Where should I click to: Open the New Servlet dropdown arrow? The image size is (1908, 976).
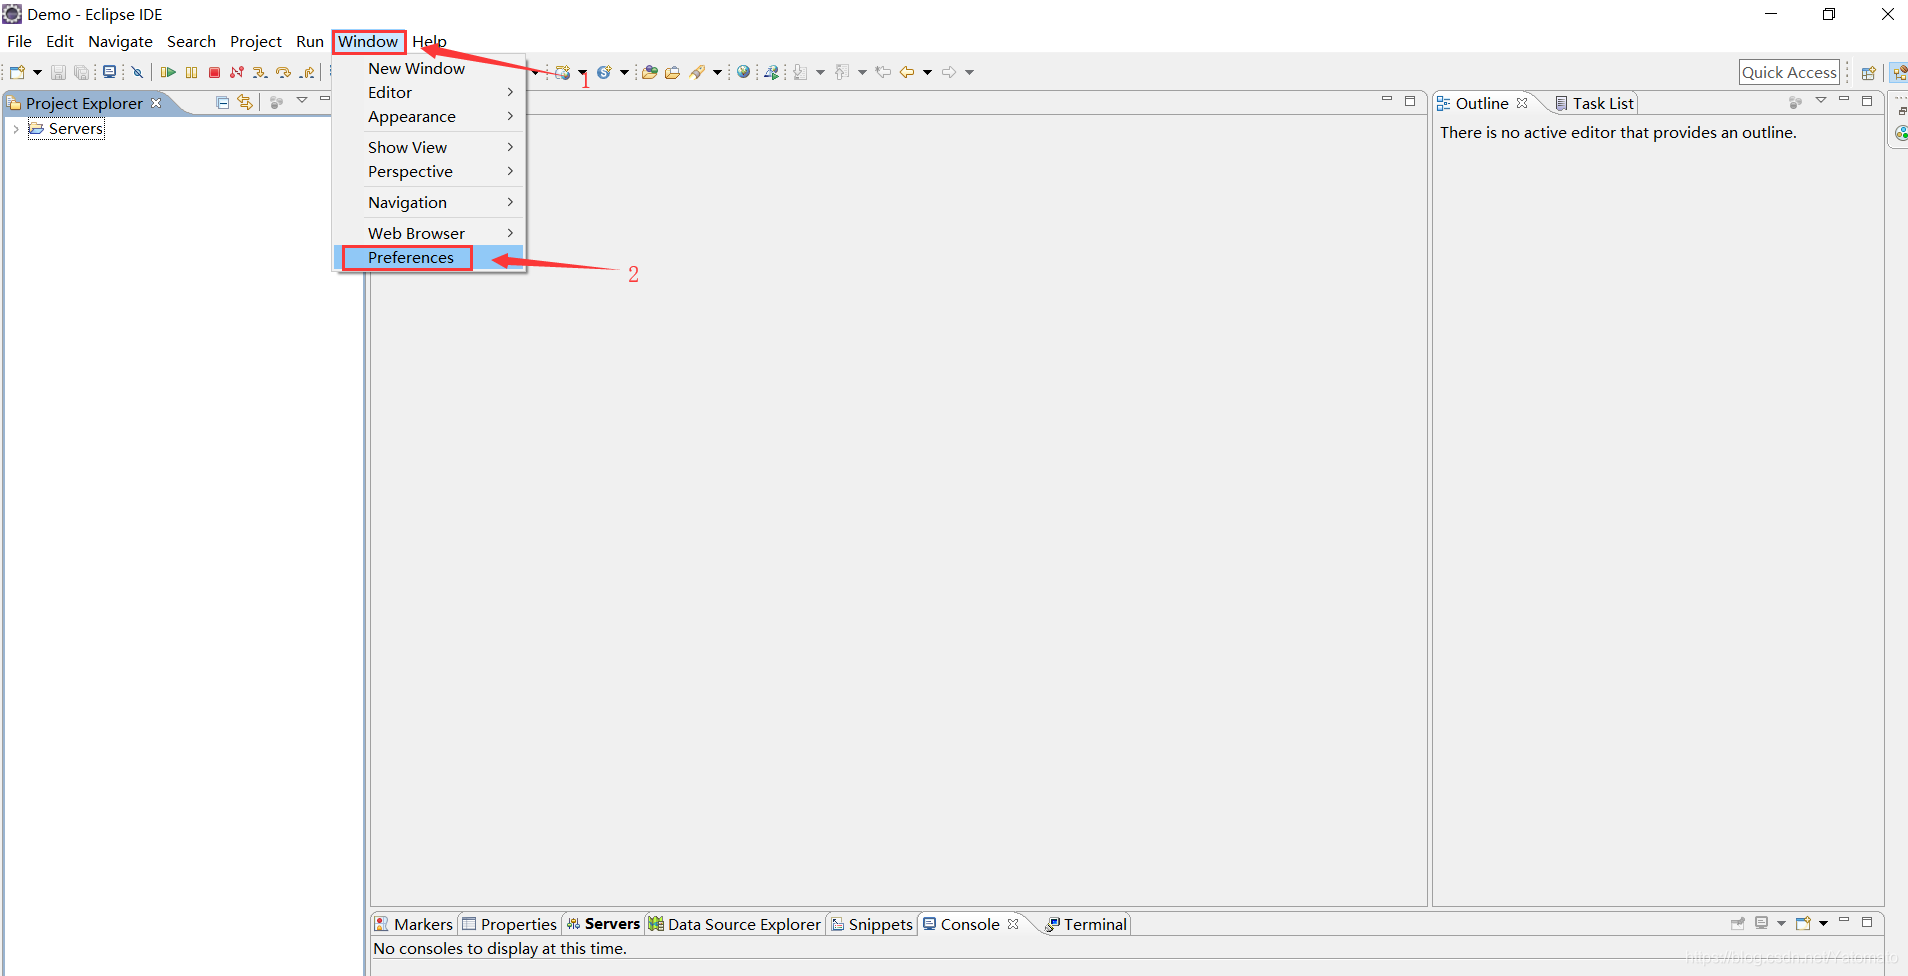pos(624,72)
